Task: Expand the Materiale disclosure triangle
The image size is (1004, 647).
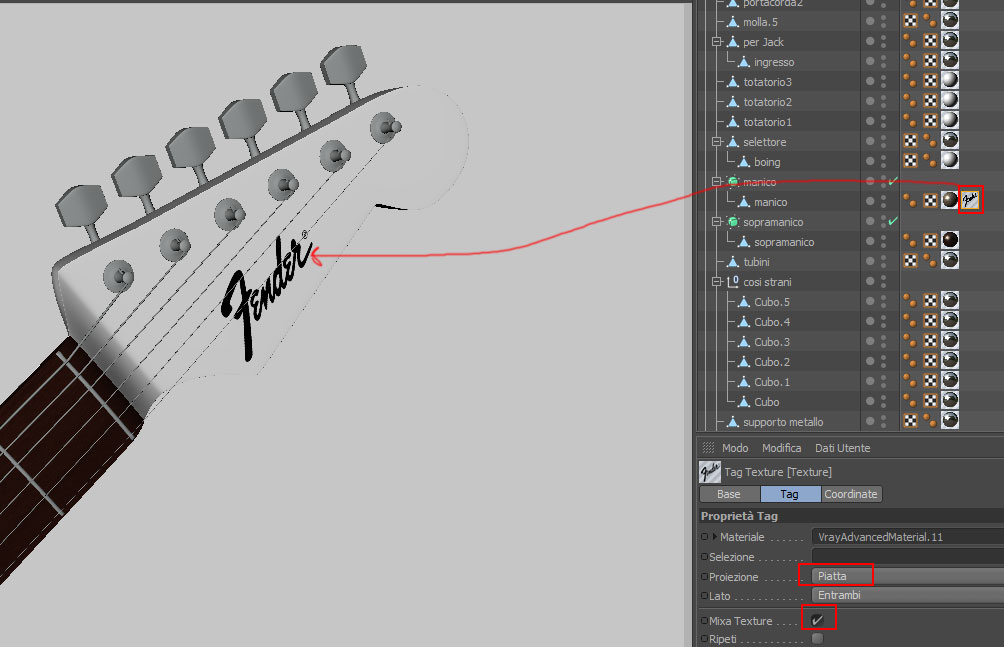Action: [715, 537]
